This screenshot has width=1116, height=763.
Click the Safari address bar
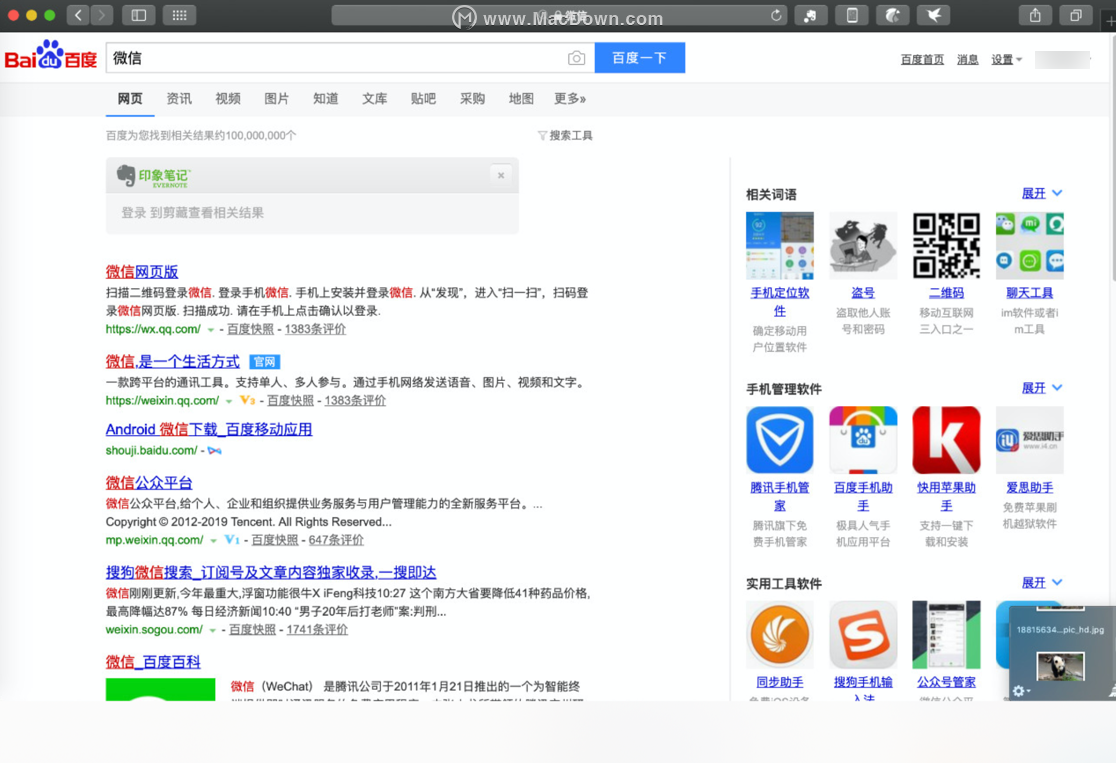pos(559,15)
